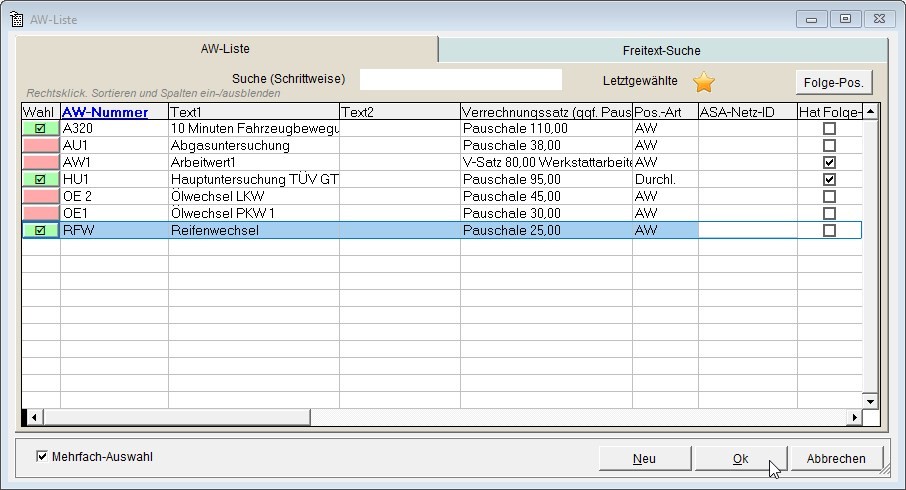Toggle Hat Folge checkbox in AW1 row
The width and height of the screenshot is (906, 490).
(829, 162)
